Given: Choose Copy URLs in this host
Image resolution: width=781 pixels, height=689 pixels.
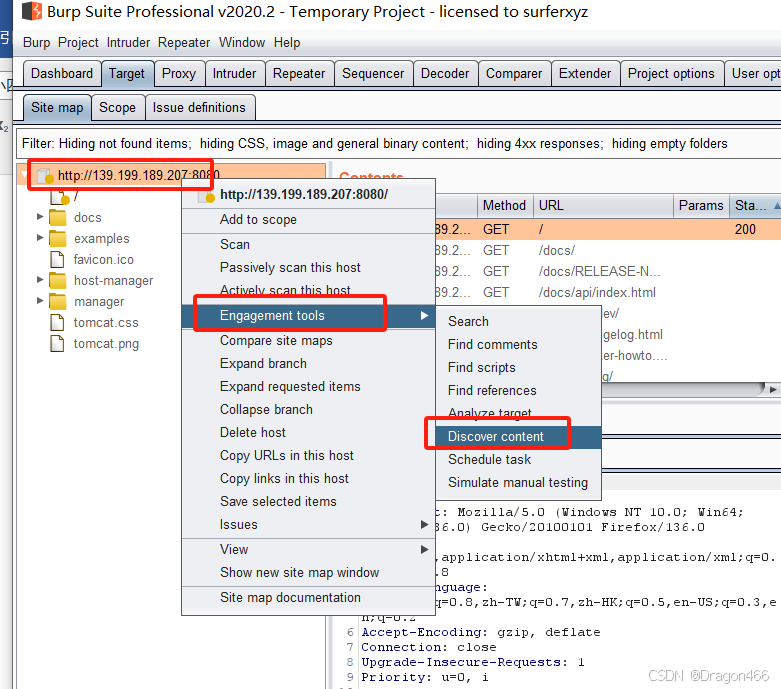Looking at the screenshot, I should pyautogui.click(x=308, y=455).
